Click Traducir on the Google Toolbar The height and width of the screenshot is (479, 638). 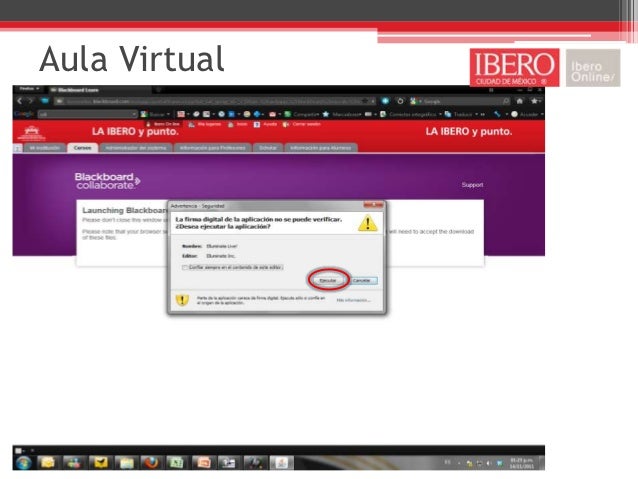(x=461, y=114)
